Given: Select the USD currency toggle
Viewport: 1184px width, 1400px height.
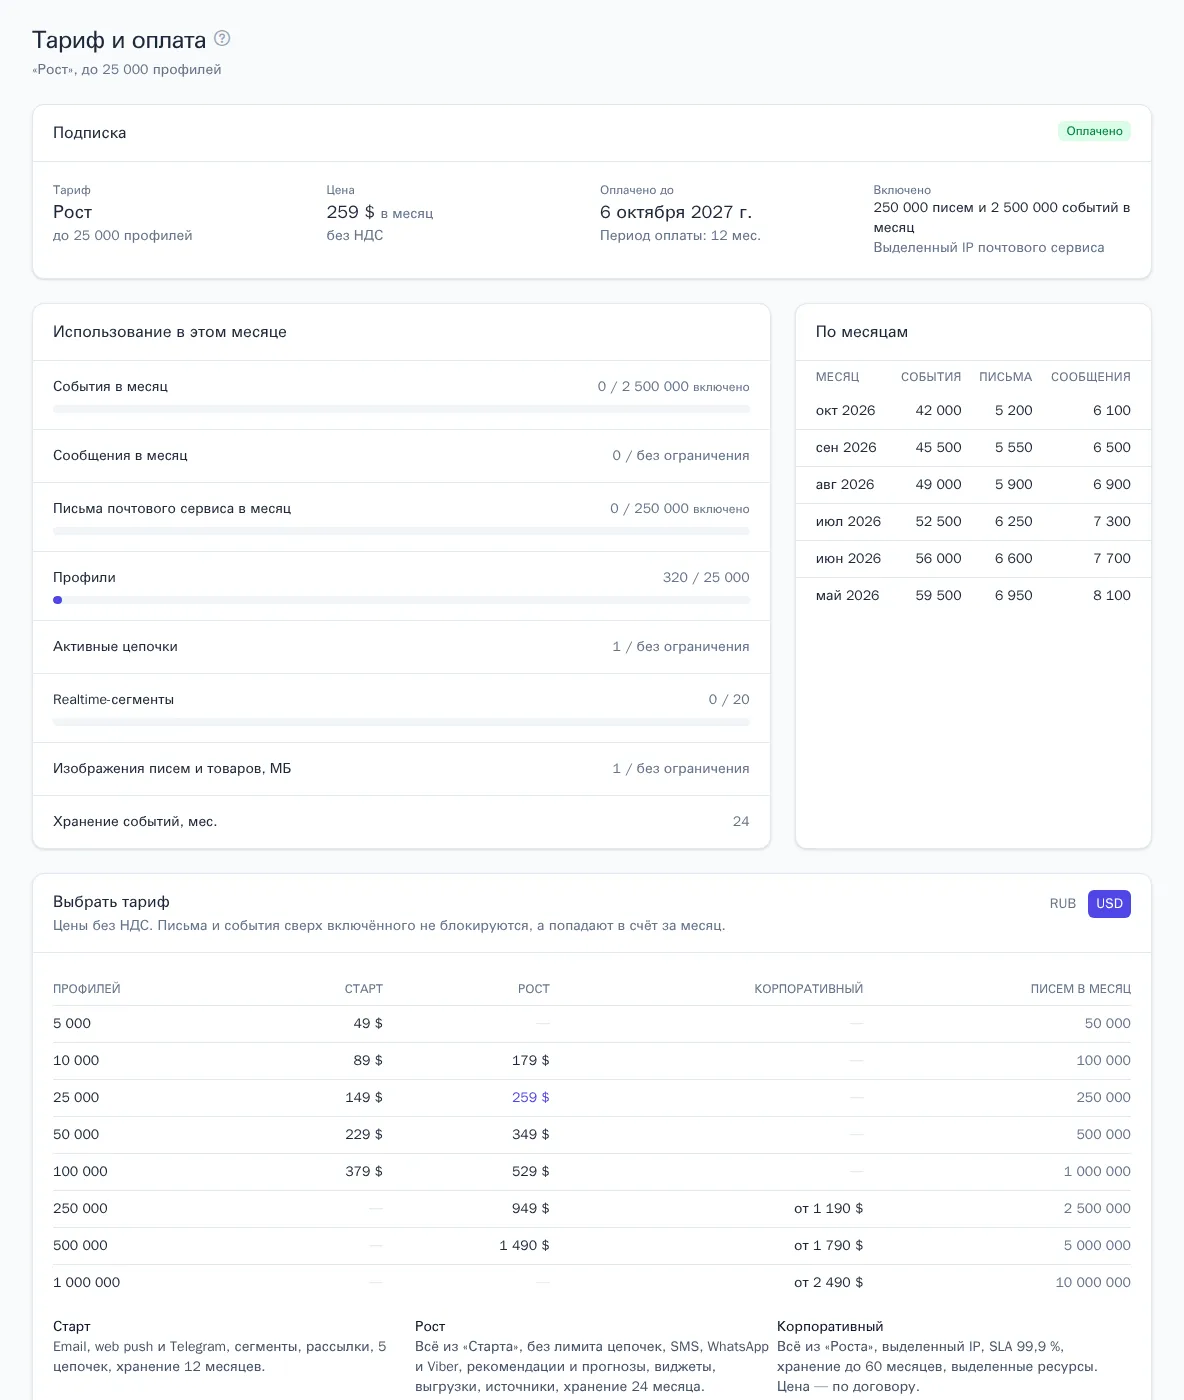Looking at the screenshot, I should 1109,903.
